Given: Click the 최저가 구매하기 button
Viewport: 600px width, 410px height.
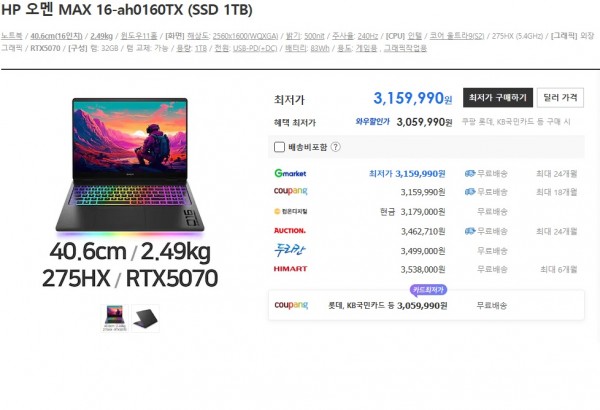Looking at the screenshot, I should [498, 98].
